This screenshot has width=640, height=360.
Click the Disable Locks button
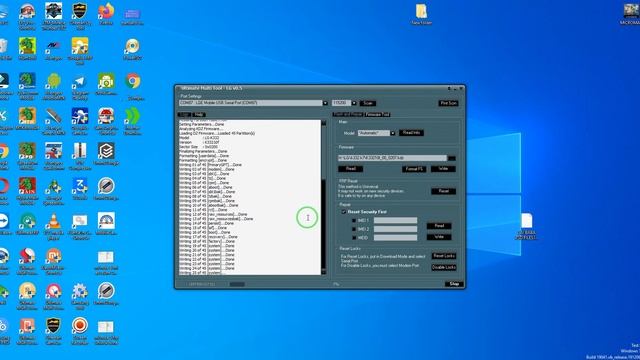[444, 267]
